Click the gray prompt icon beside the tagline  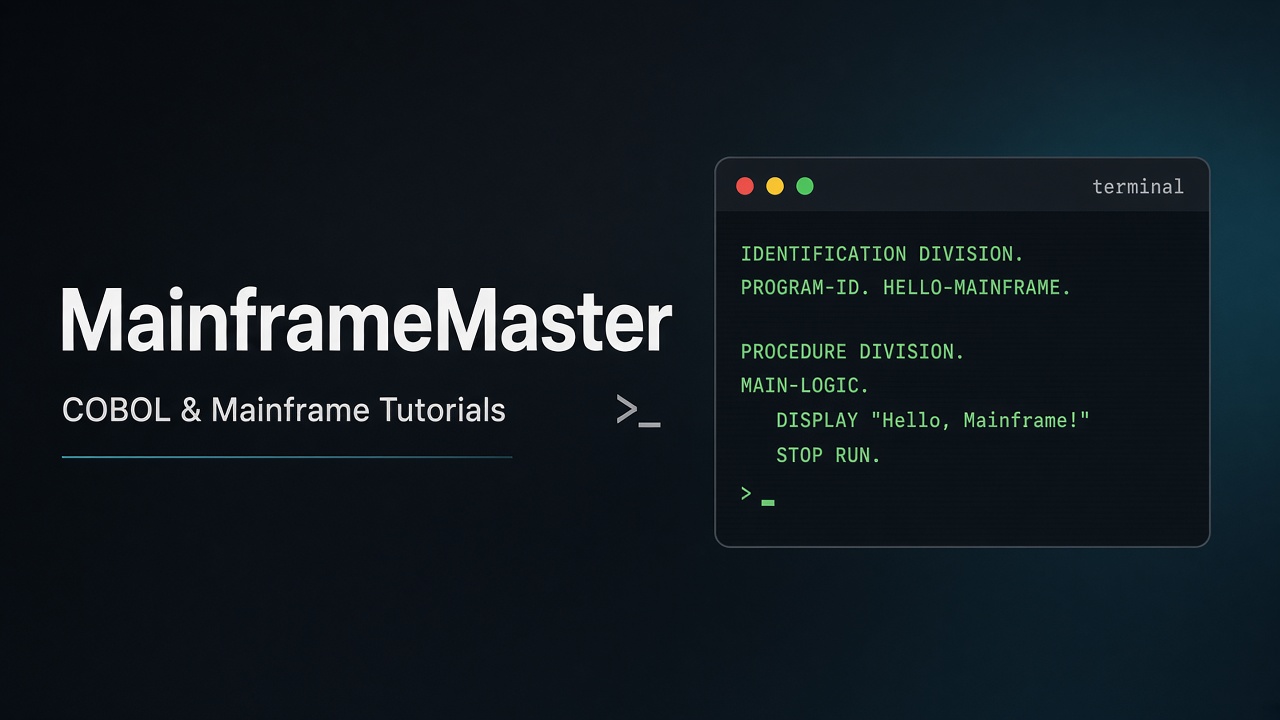pos(638,411)
